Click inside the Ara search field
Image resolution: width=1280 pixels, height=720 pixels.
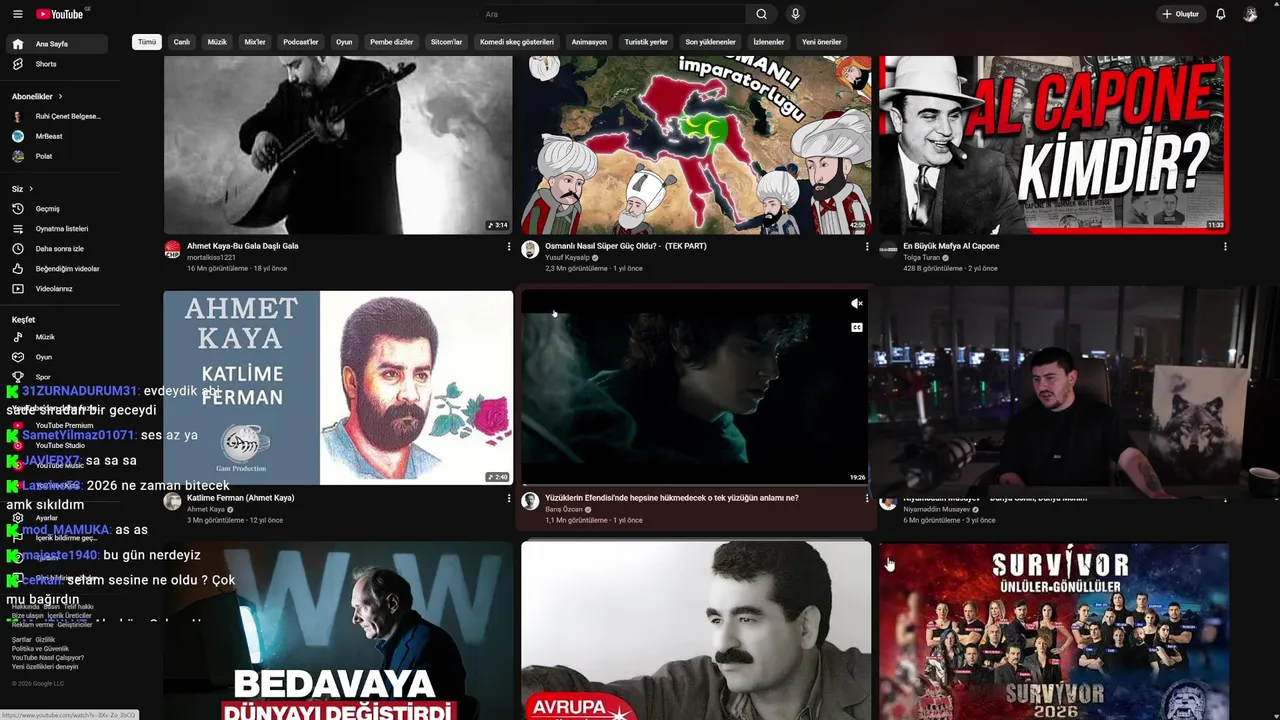[611, 14]
